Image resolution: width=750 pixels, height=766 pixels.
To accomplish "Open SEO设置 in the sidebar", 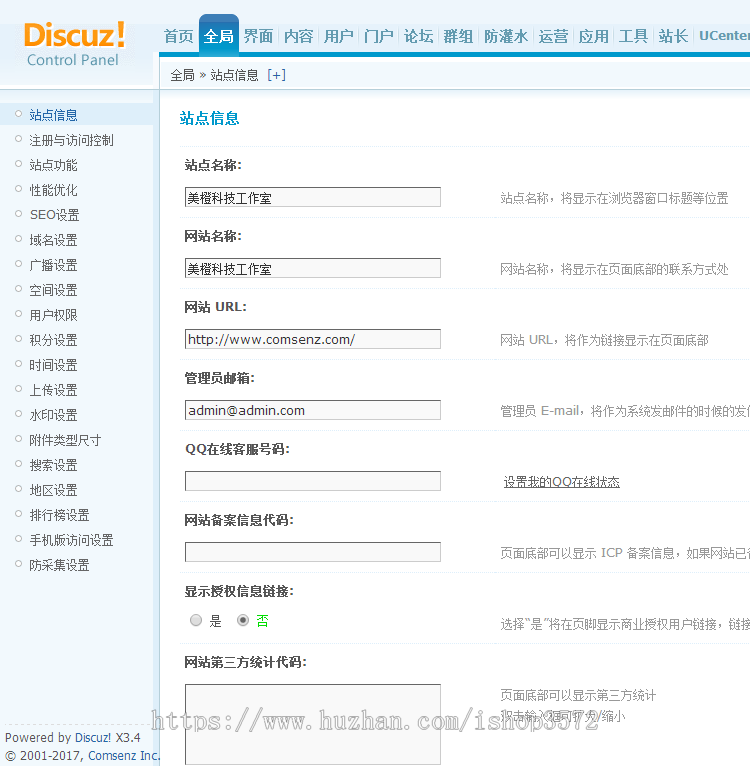I will click(54, 215).
